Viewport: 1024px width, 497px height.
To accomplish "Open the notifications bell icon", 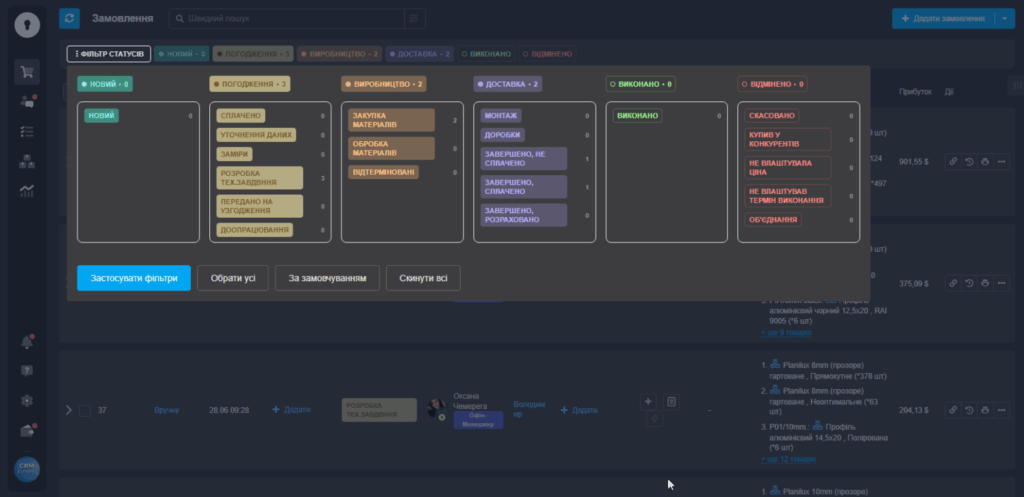I will pos(27,342).
